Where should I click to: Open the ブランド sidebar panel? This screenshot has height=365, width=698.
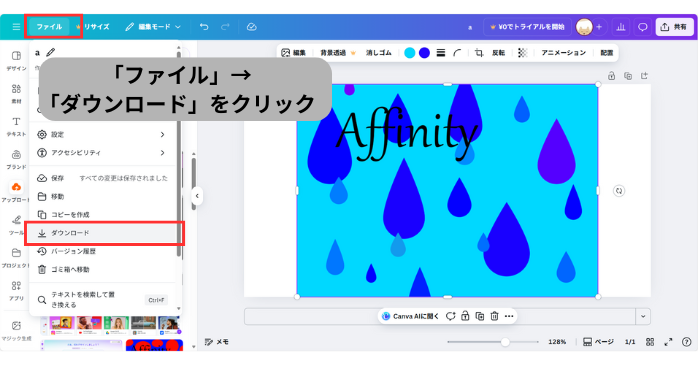tap(16, 159)
